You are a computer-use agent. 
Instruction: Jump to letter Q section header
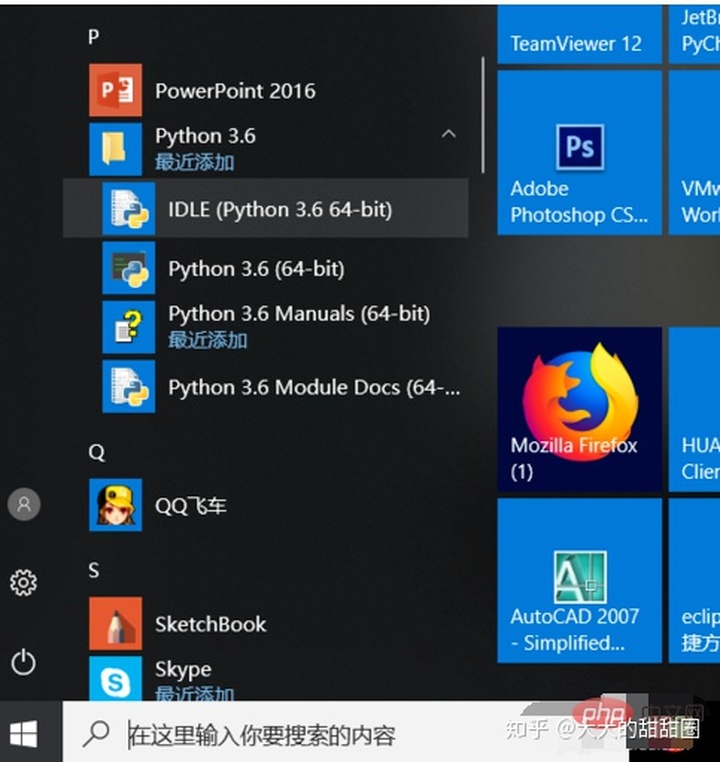(96, 452)
